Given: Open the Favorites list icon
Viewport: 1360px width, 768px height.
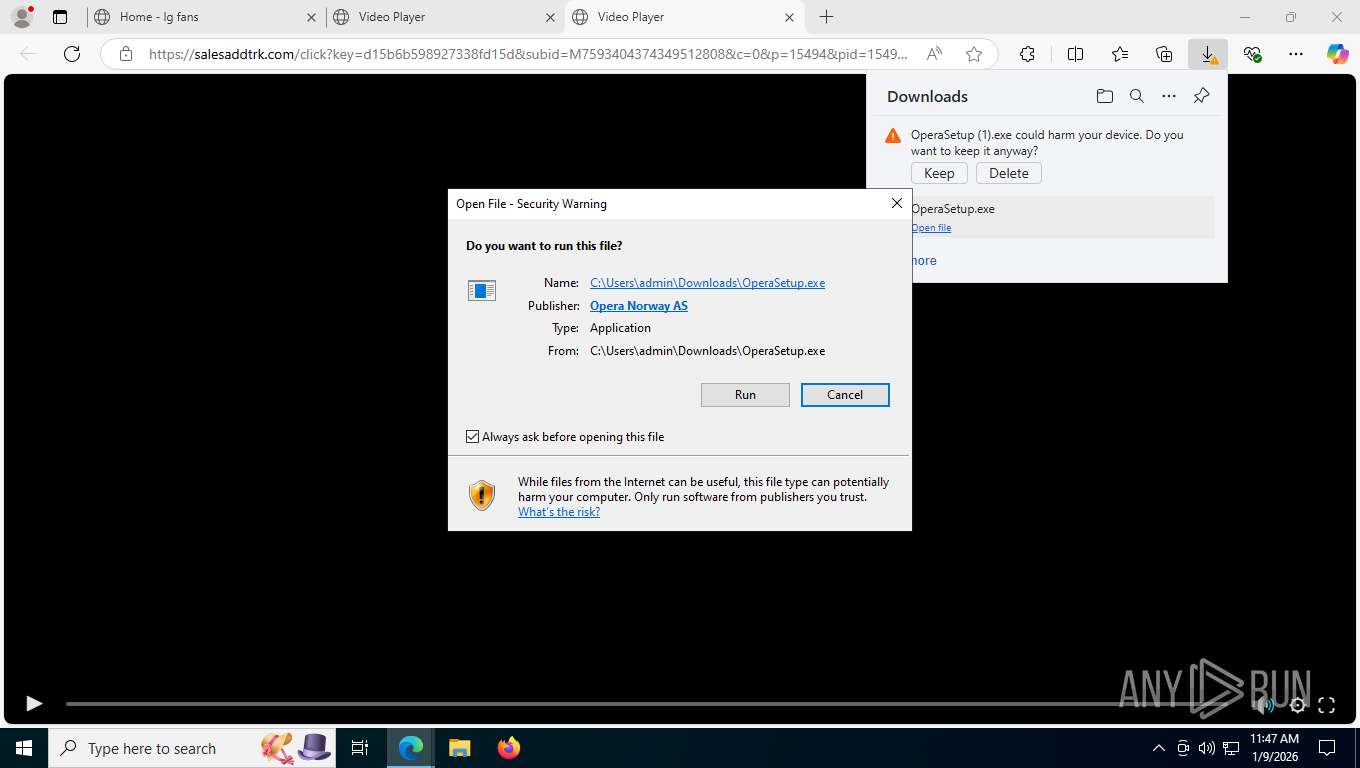Looking at the screenshot, I should [1120, 54].
